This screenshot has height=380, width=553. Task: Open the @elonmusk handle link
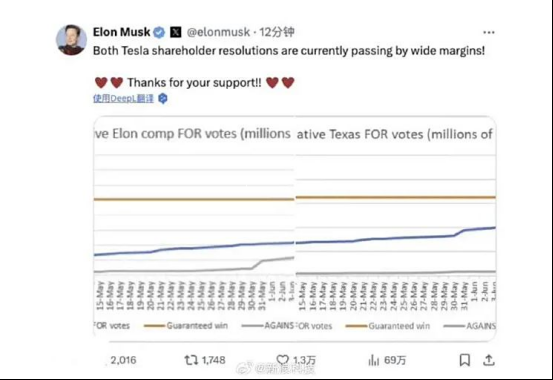[x=218, y=32]
